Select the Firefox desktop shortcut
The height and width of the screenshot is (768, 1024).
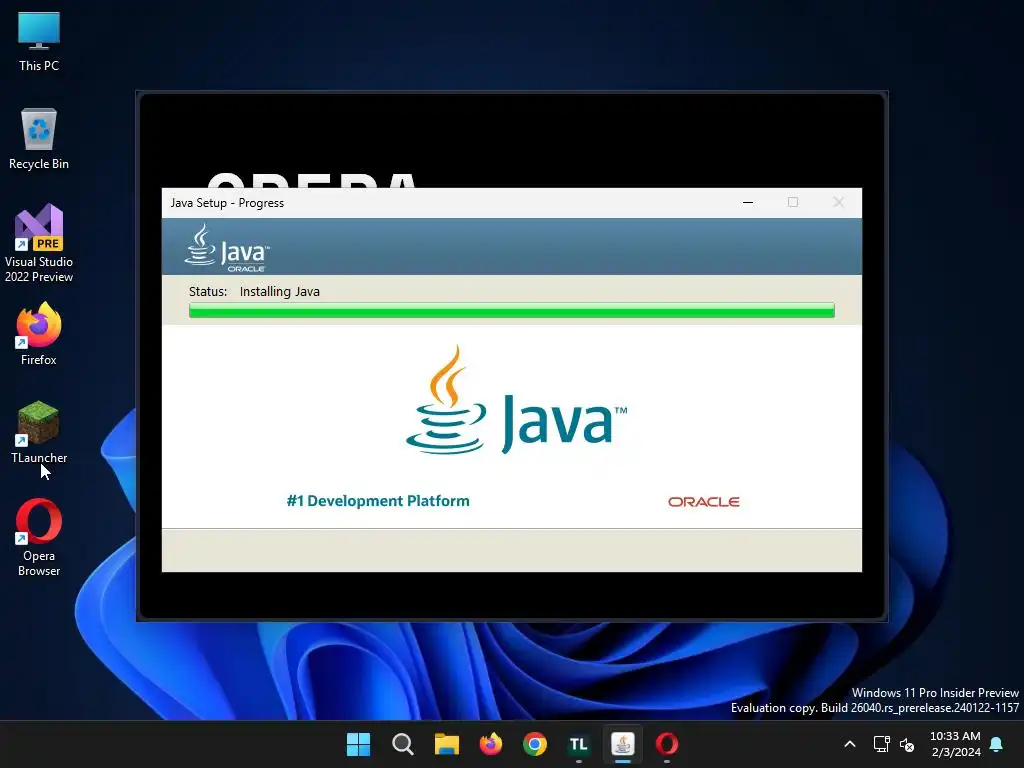(39, 334)
